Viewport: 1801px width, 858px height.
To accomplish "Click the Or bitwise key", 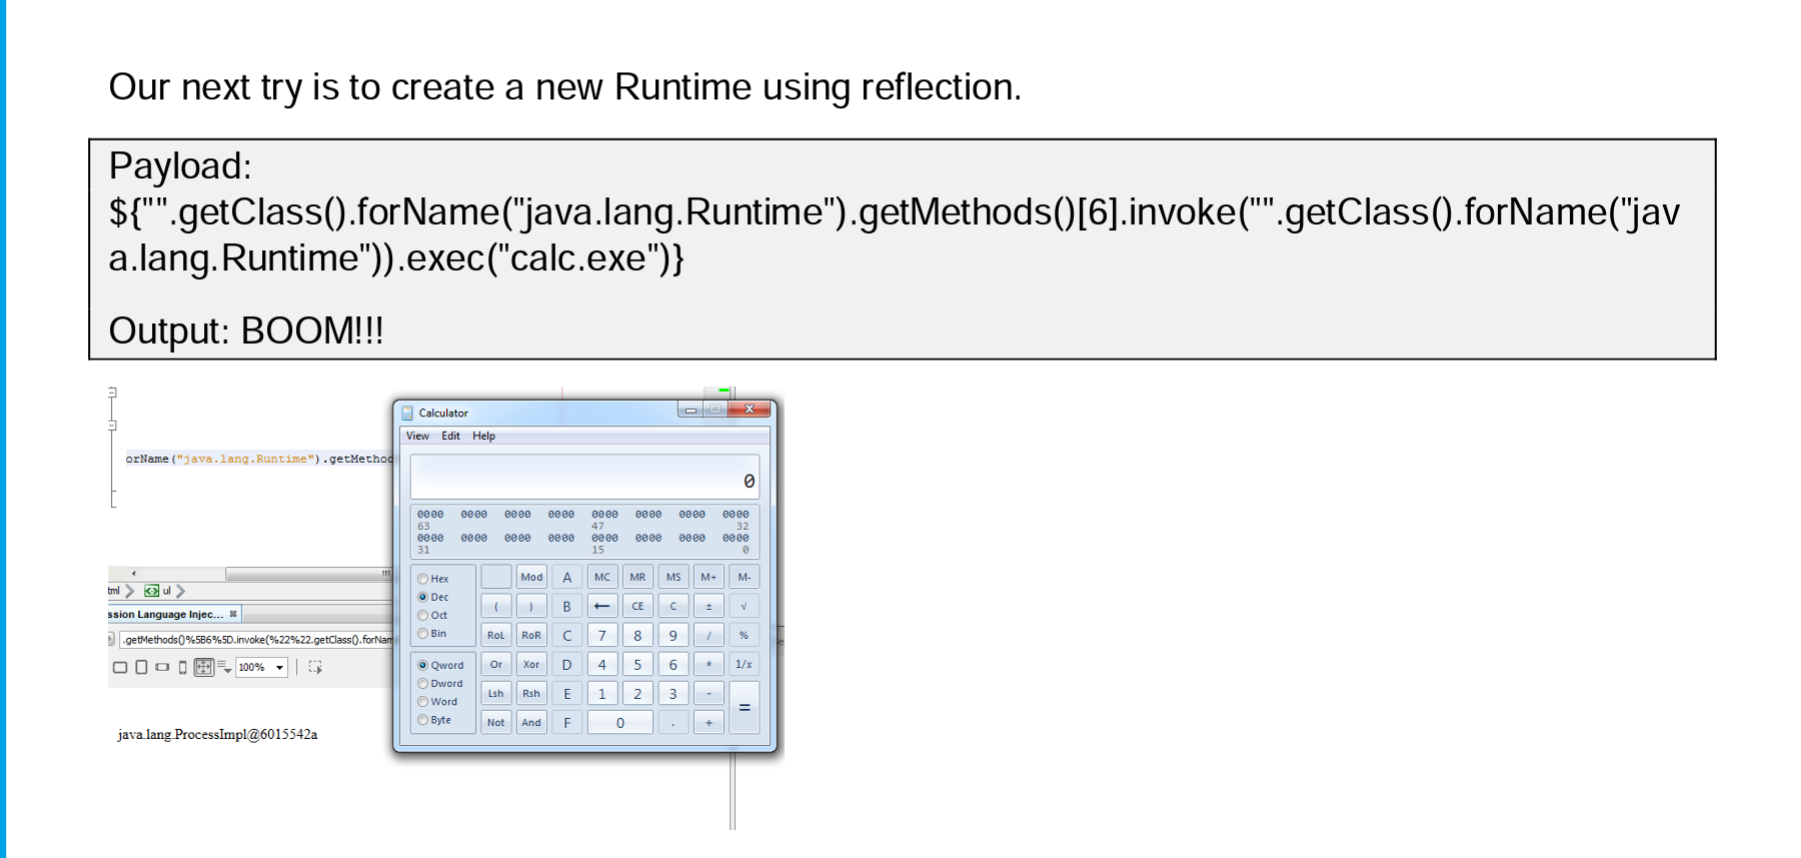I will 496,664.
